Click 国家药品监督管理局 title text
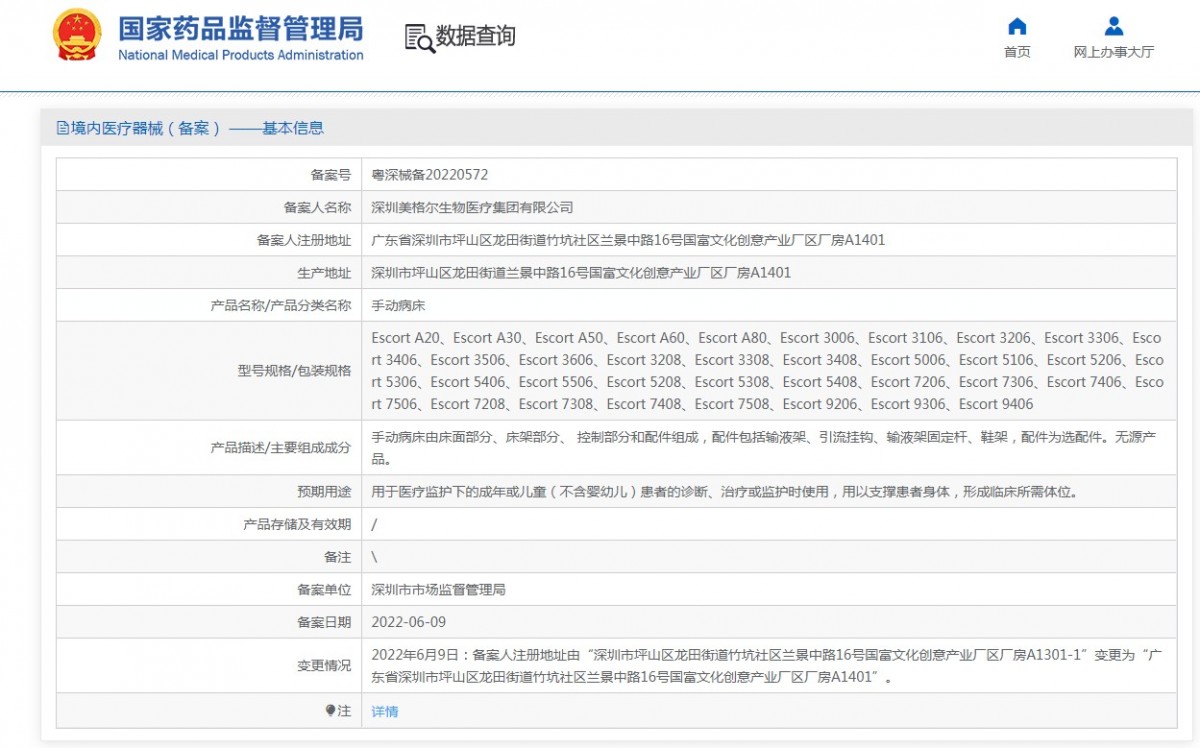Image resolution: width=1200 pixels, height=748 pixels. pos(241,28)
